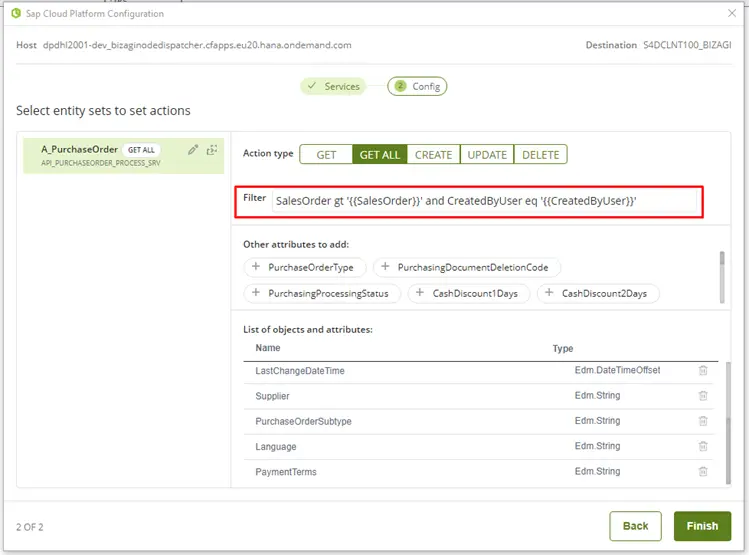Click into the Filter expression field
Image resolution: width=749 pixels, height=555 pixels.
click(x=483, y=201)
